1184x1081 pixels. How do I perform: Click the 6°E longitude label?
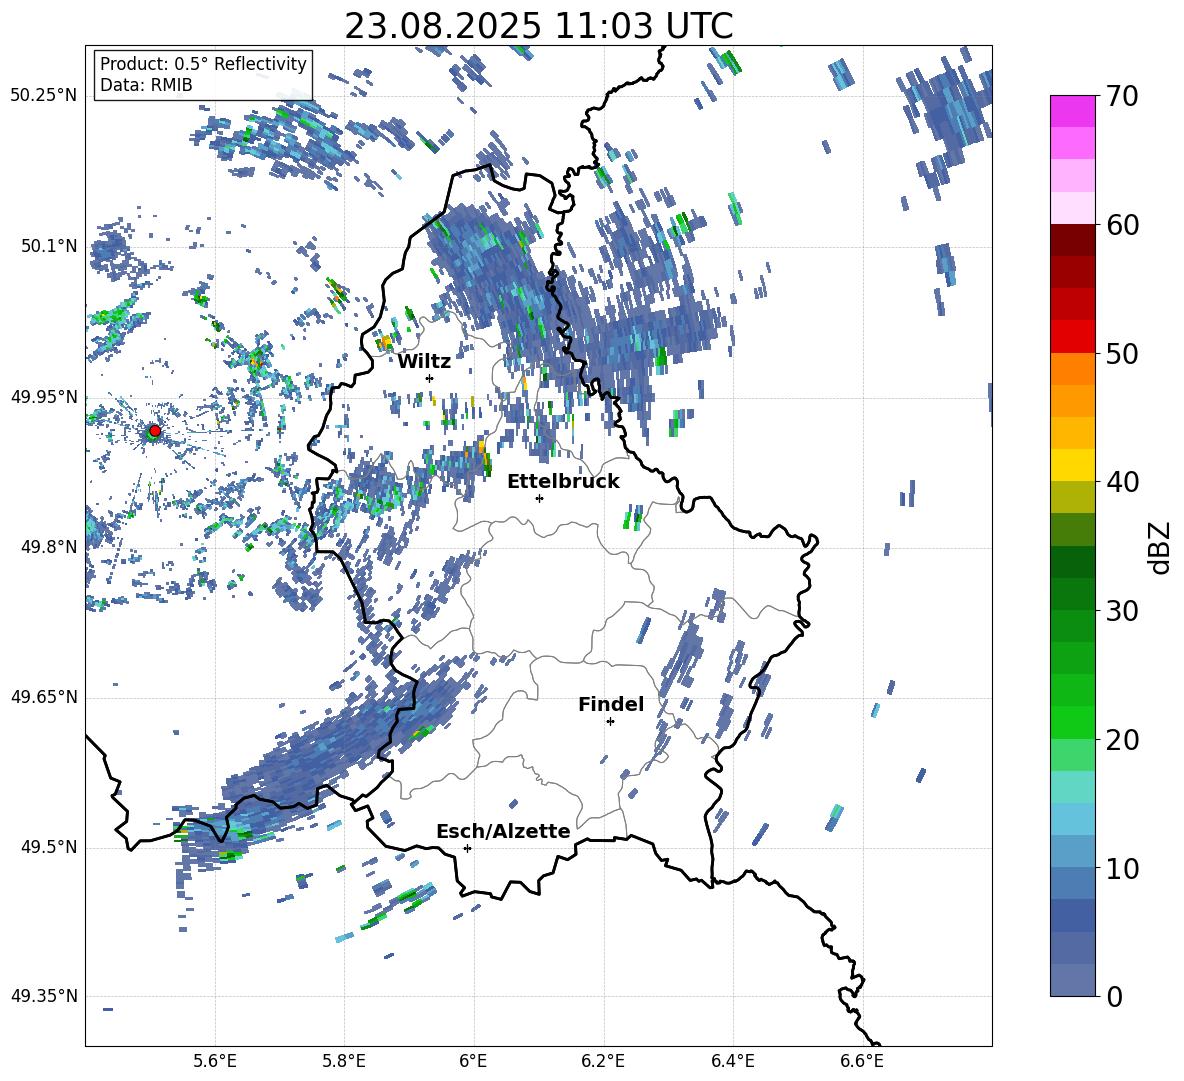473,1062
